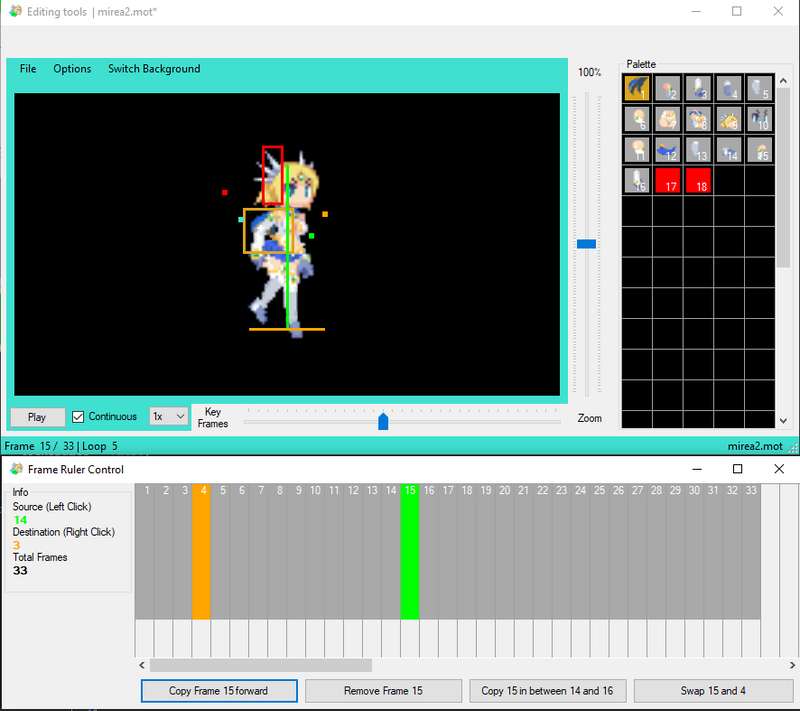
Task: Click Copy Frame 15 forward button
Action: pyautogui.click(x=219, y=691)
